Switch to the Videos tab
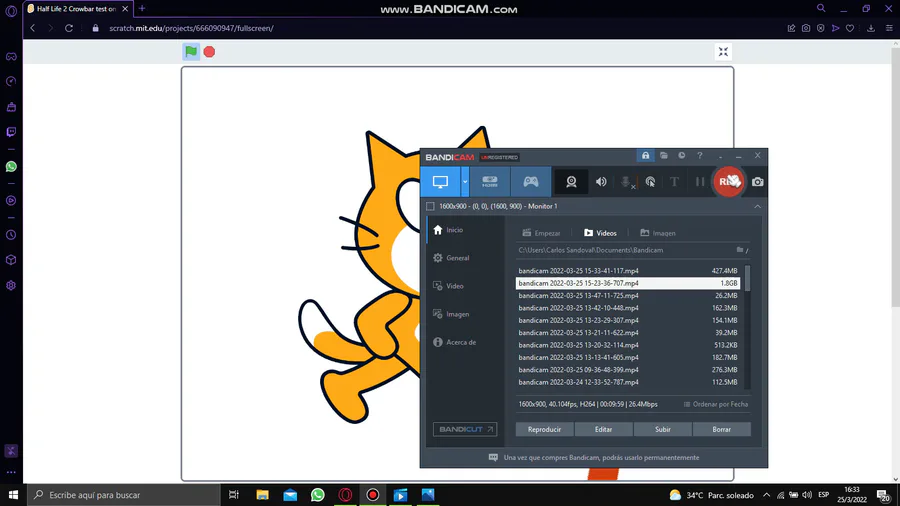900x506 pixels. click(600, 233)
